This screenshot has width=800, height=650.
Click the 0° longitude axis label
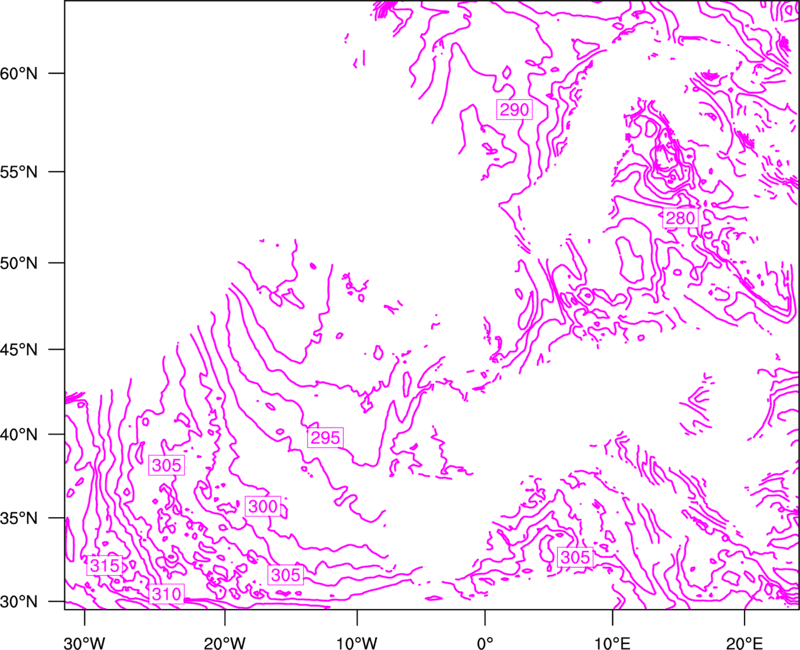click(x=485, y=643)
